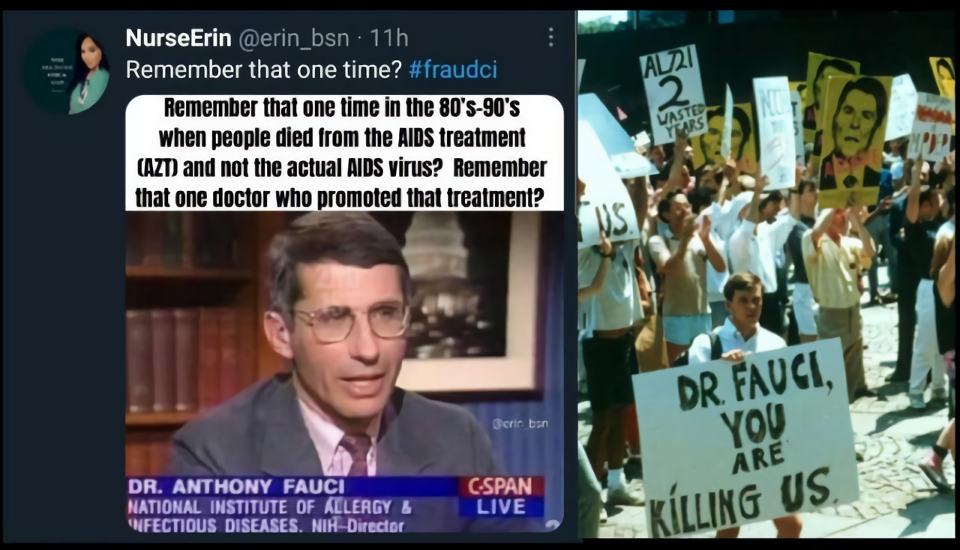
Task: Click the @erin_bsn watermark on the image
Action: coord(520,423)
